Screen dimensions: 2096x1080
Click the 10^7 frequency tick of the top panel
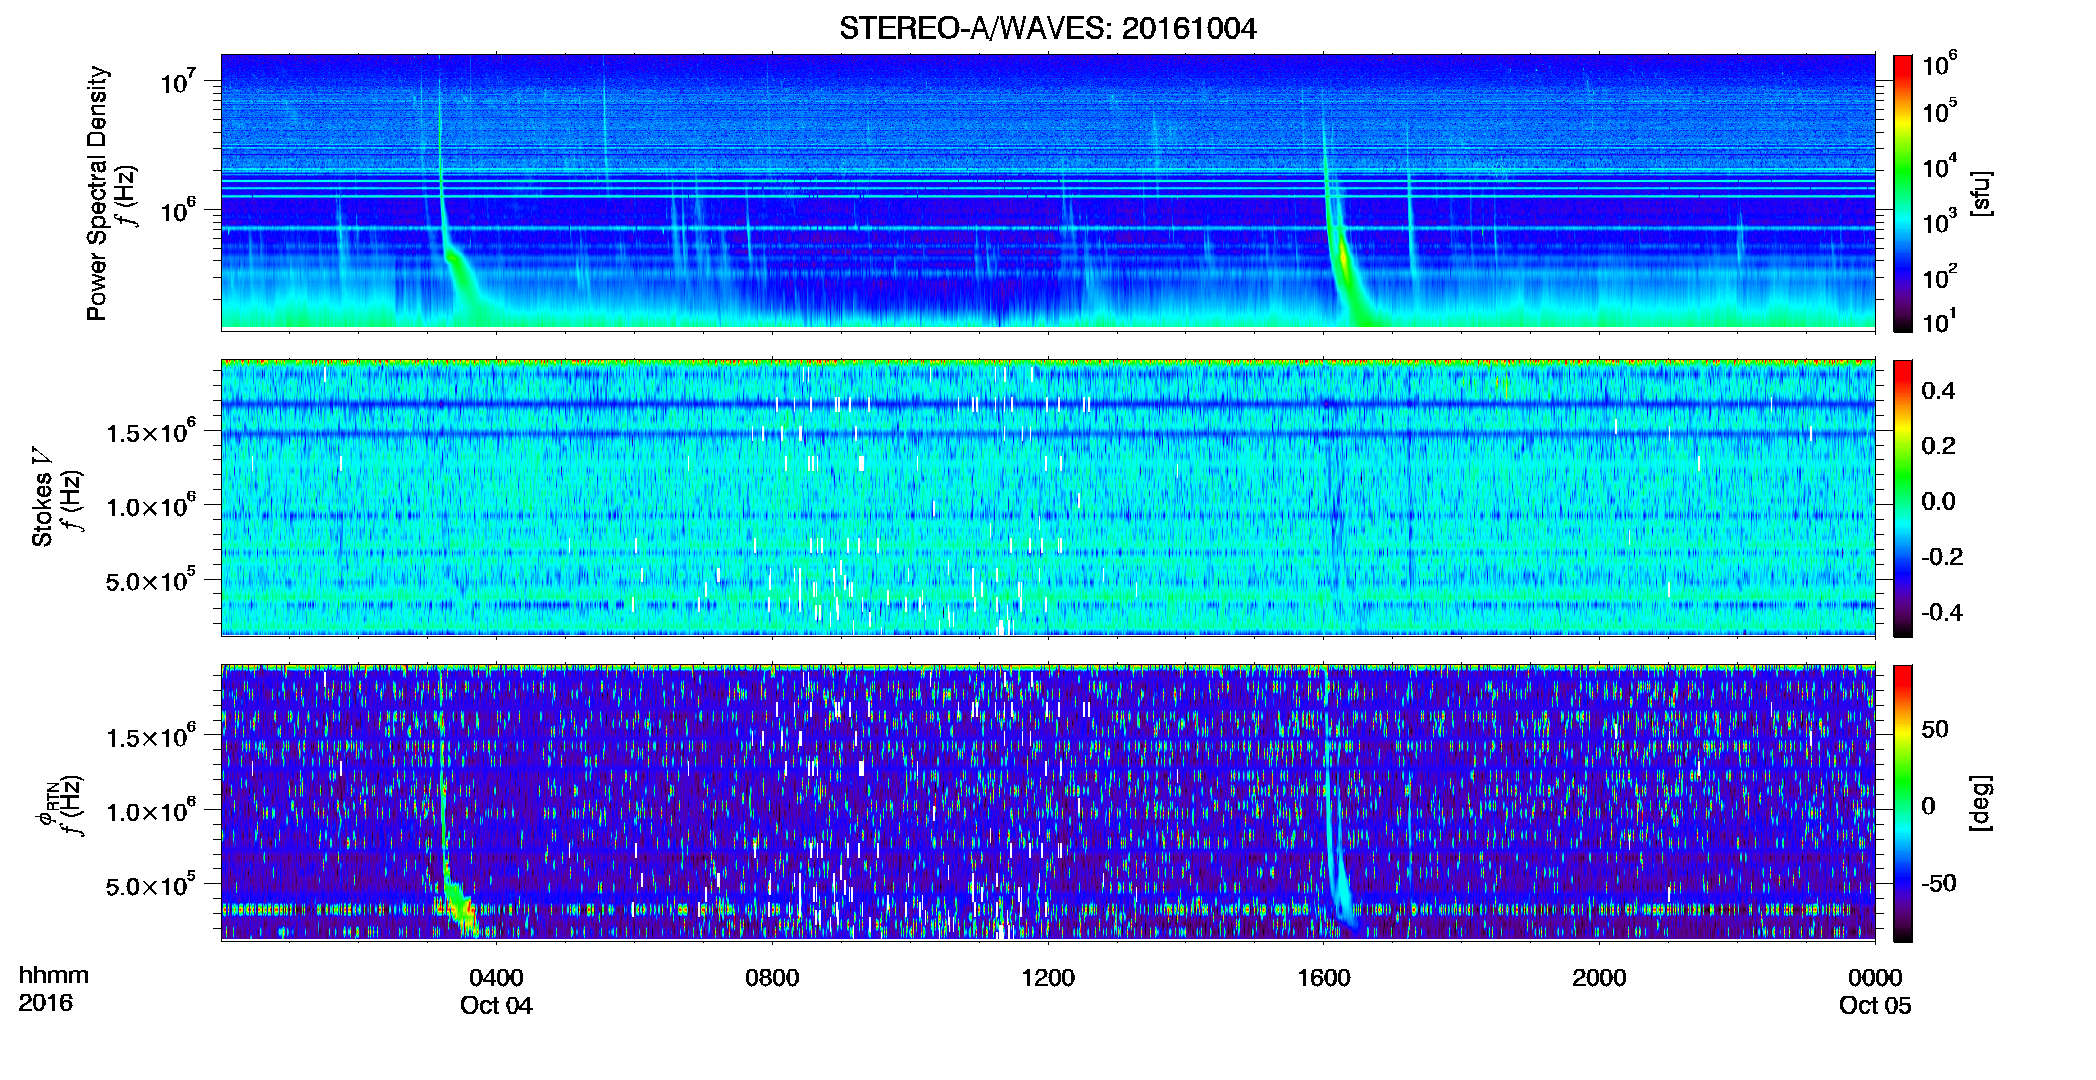[x=177, y=81]
